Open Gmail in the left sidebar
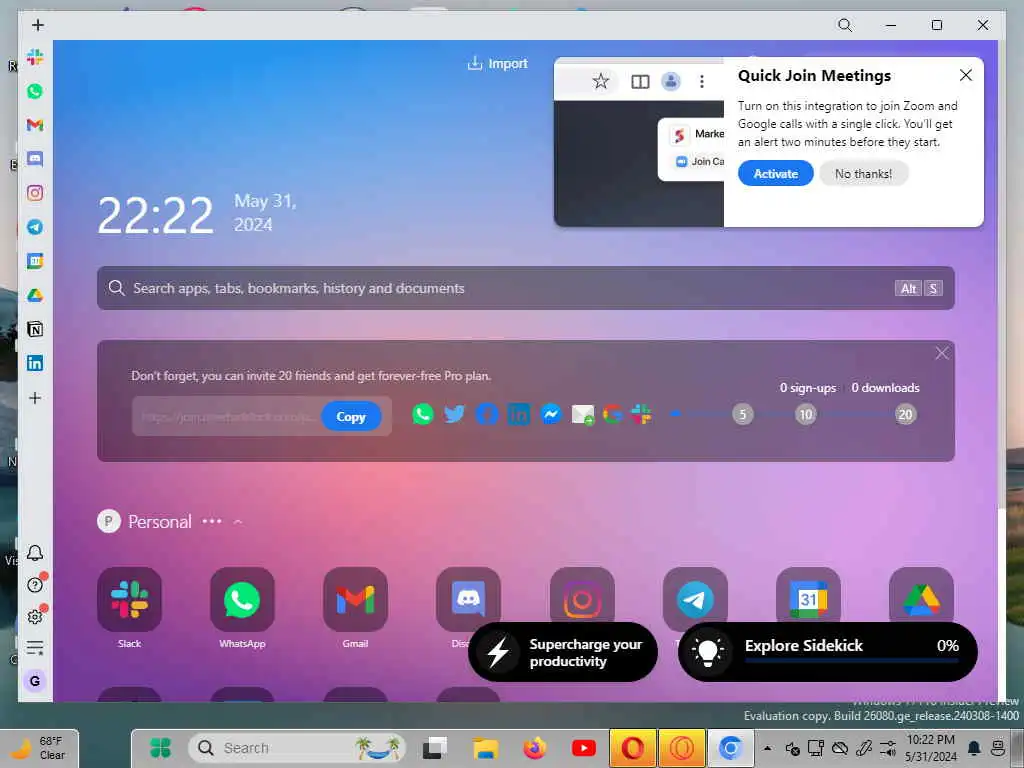 [35, 125]
